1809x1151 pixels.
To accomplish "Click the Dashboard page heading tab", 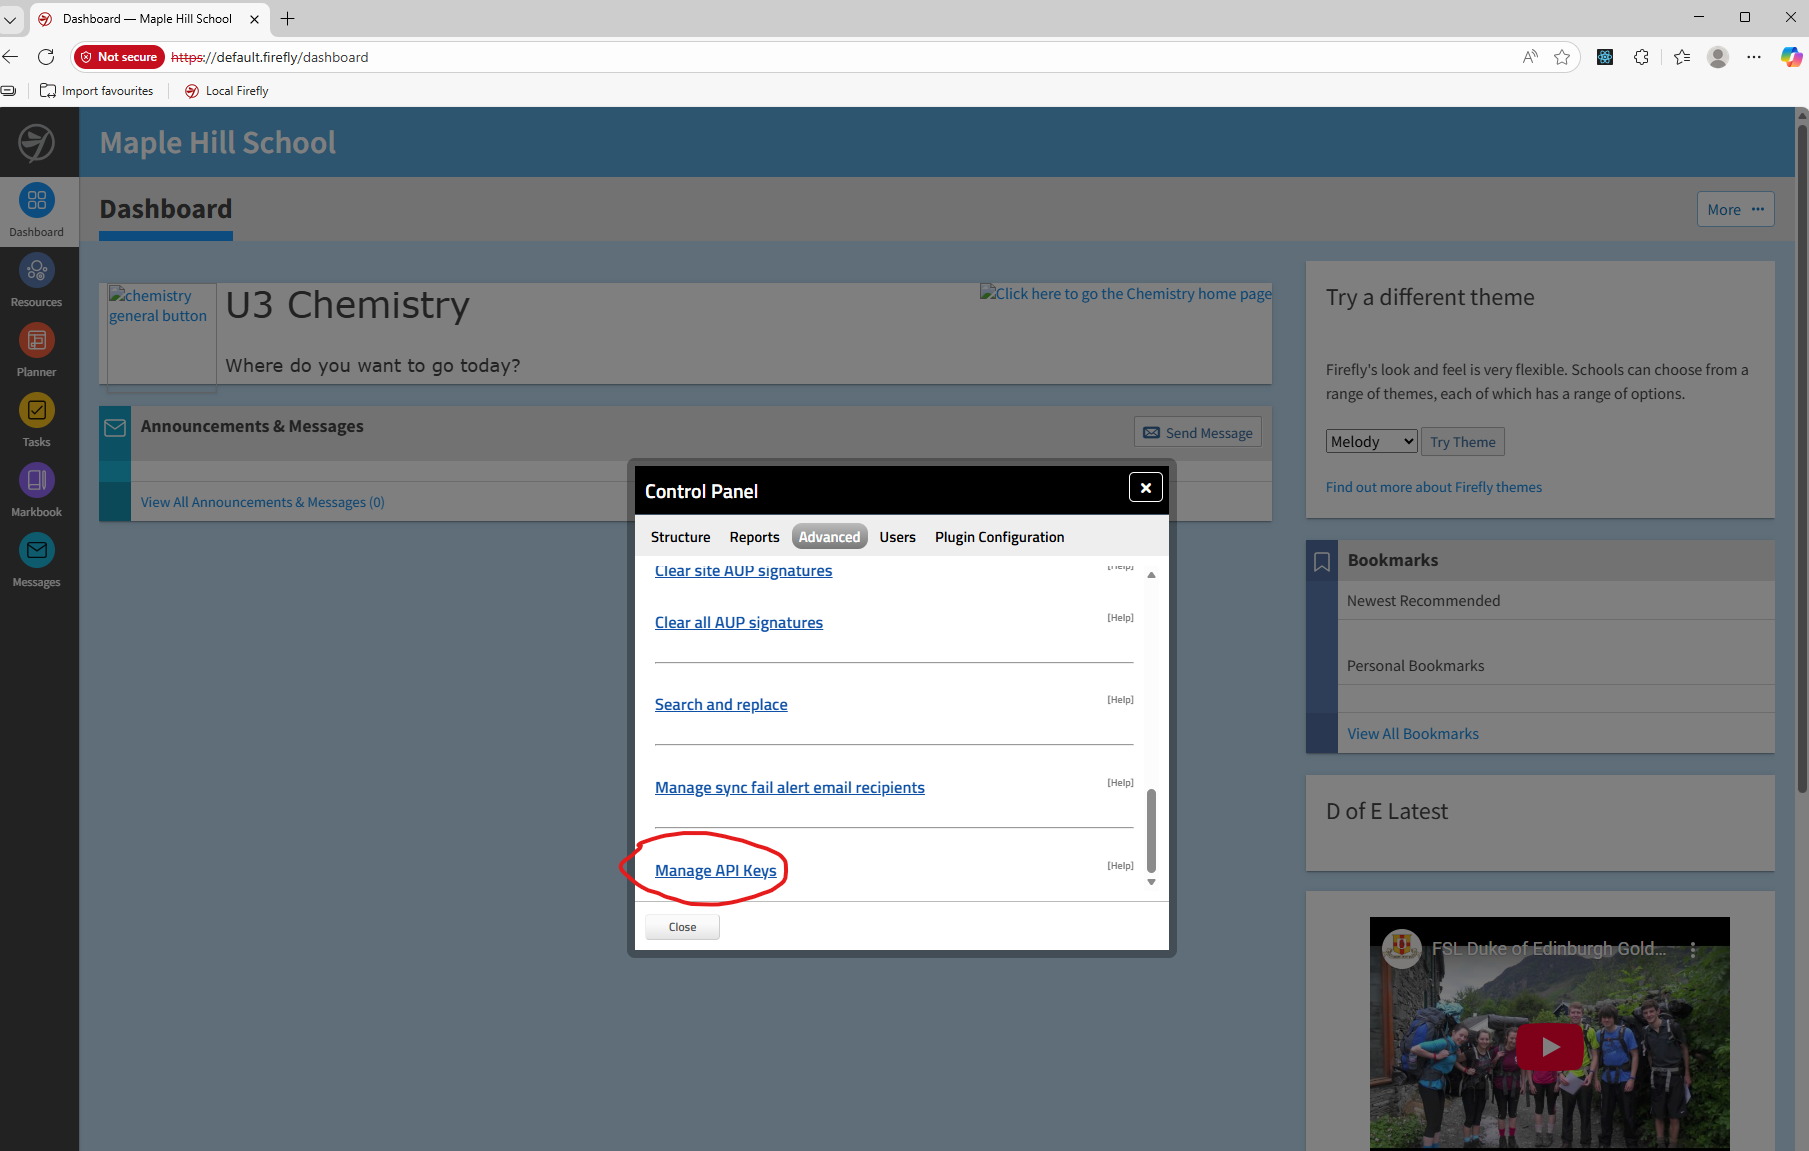I will (x=166, y=209).
